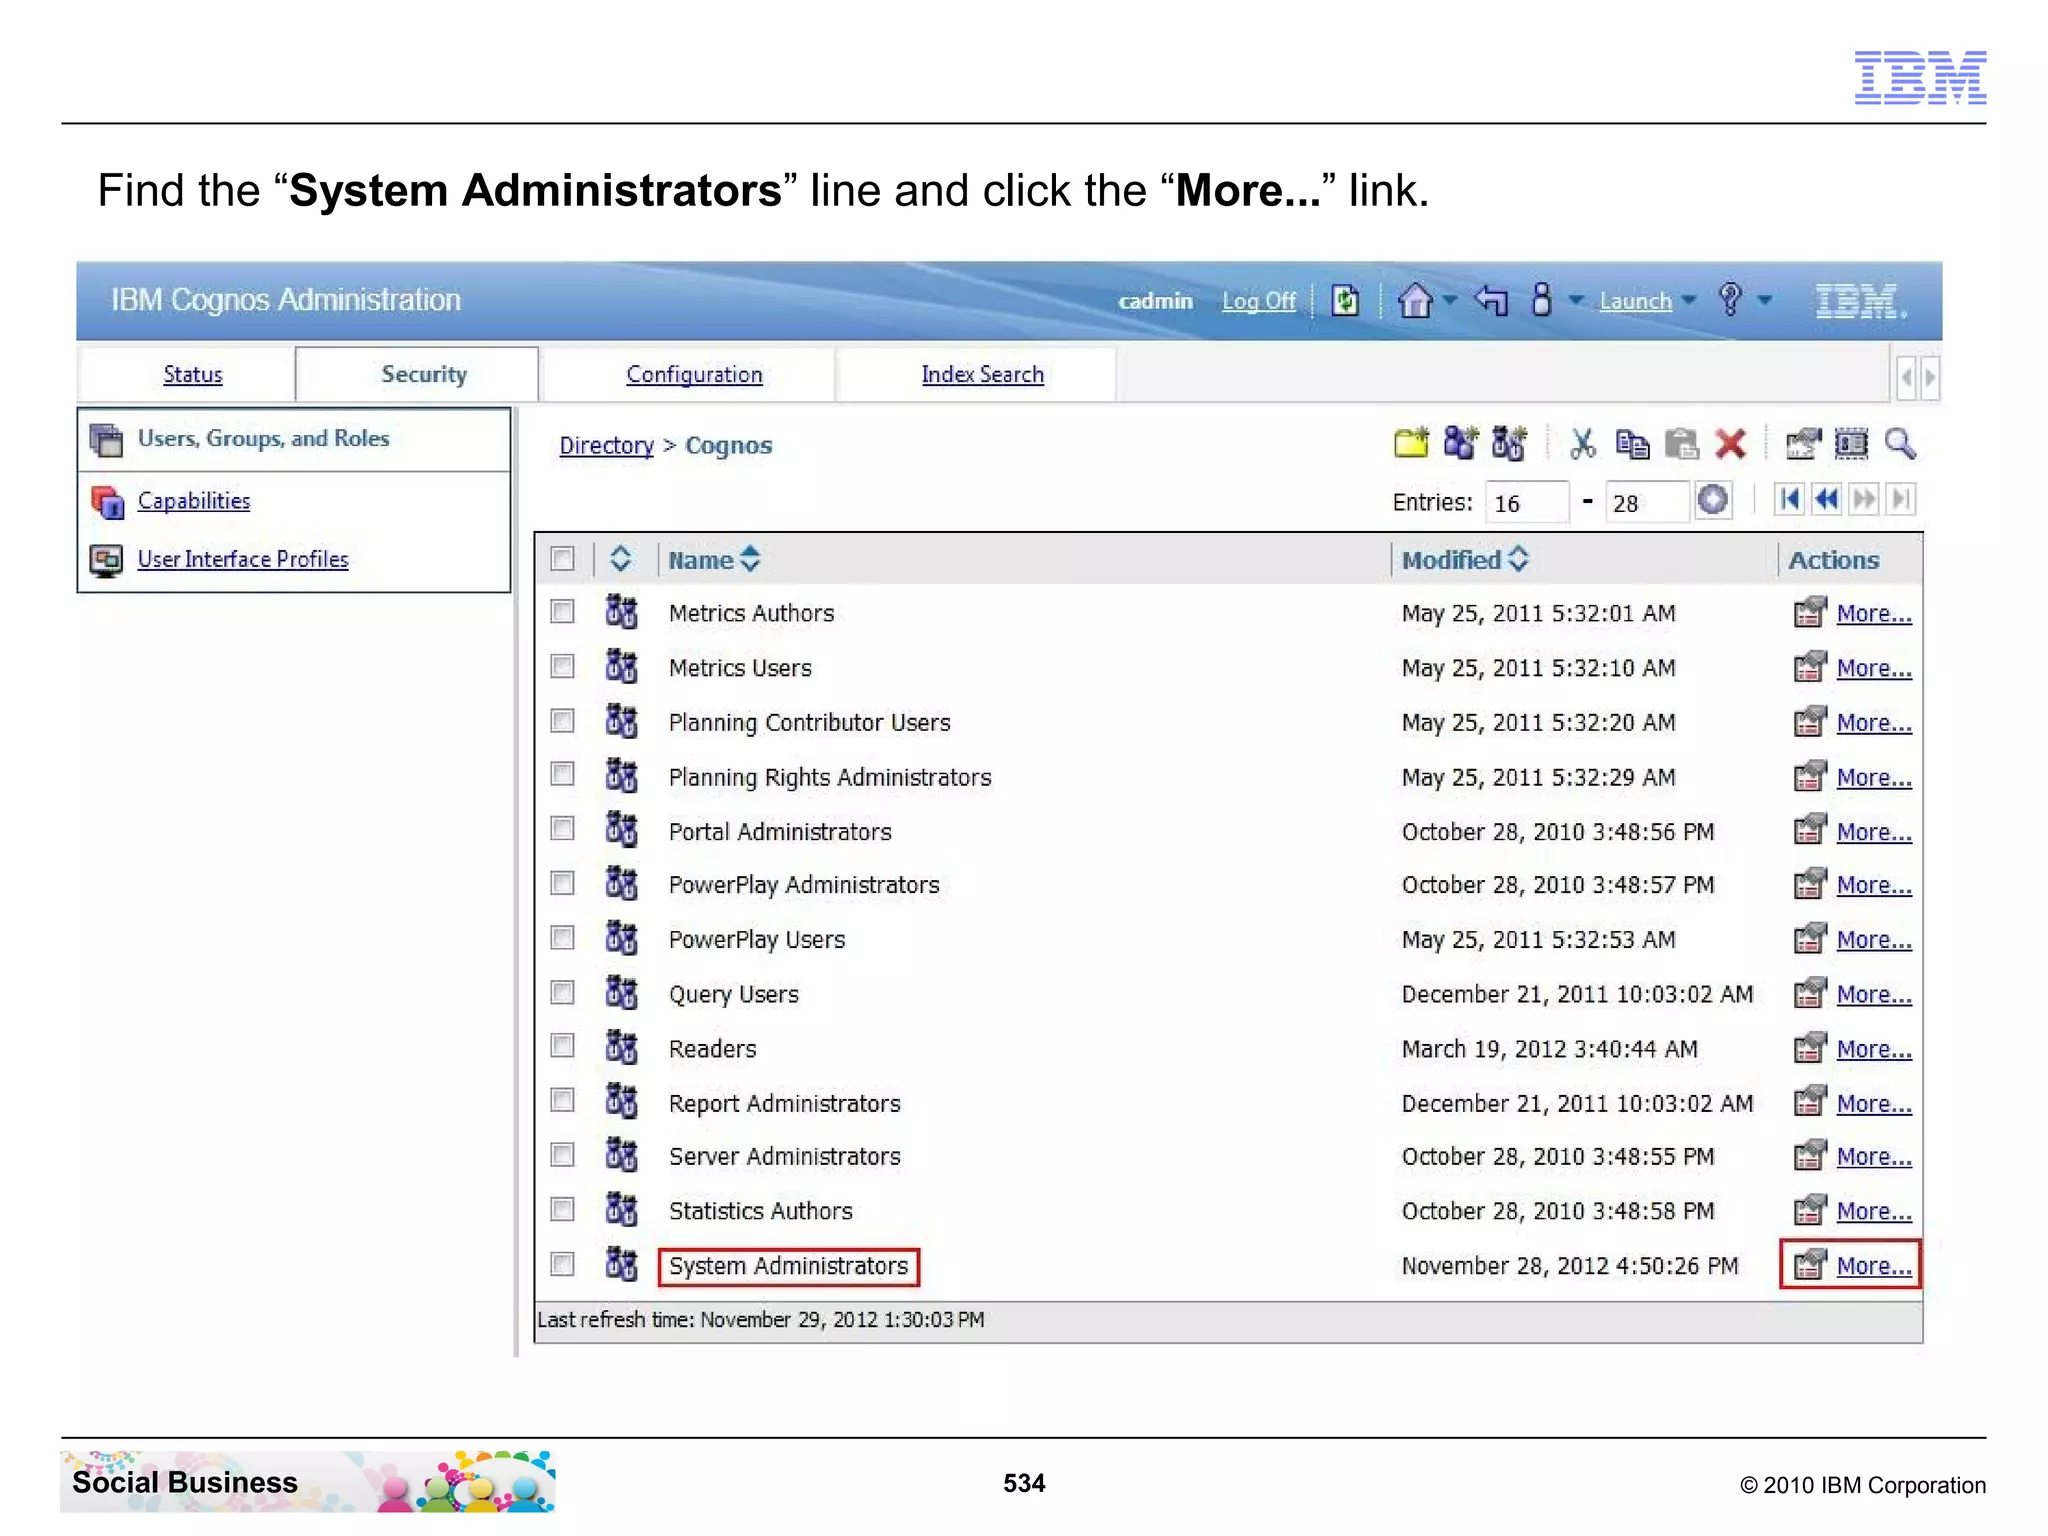Click the Help question mark icon
The image size is (2048, 1536).
coord(1730,299)
